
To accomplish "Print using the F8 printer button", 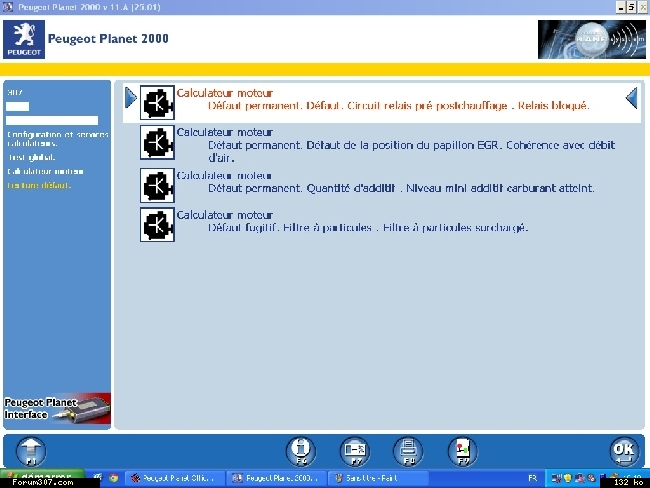I will 408,451.
